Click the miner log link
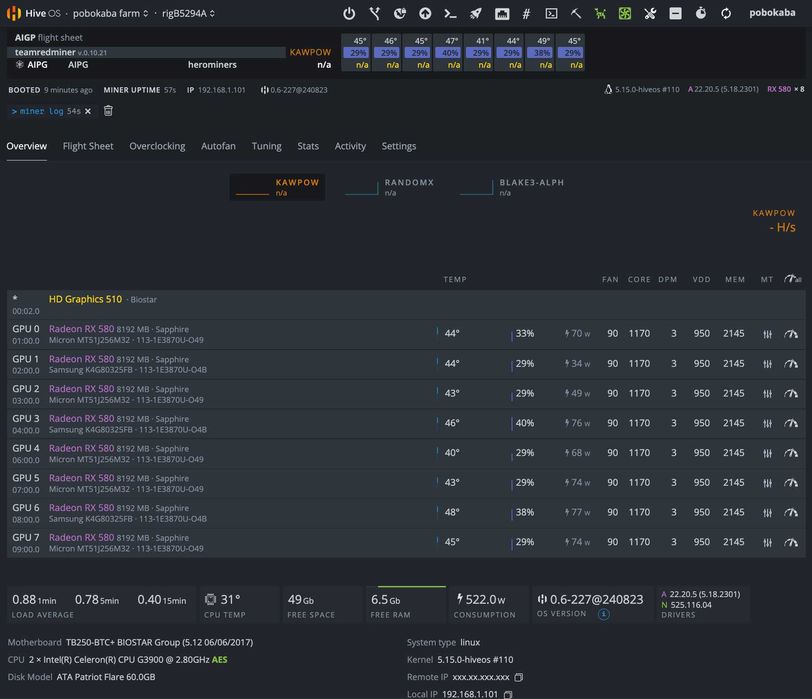The image size is (812, 699). click(41, 111)
